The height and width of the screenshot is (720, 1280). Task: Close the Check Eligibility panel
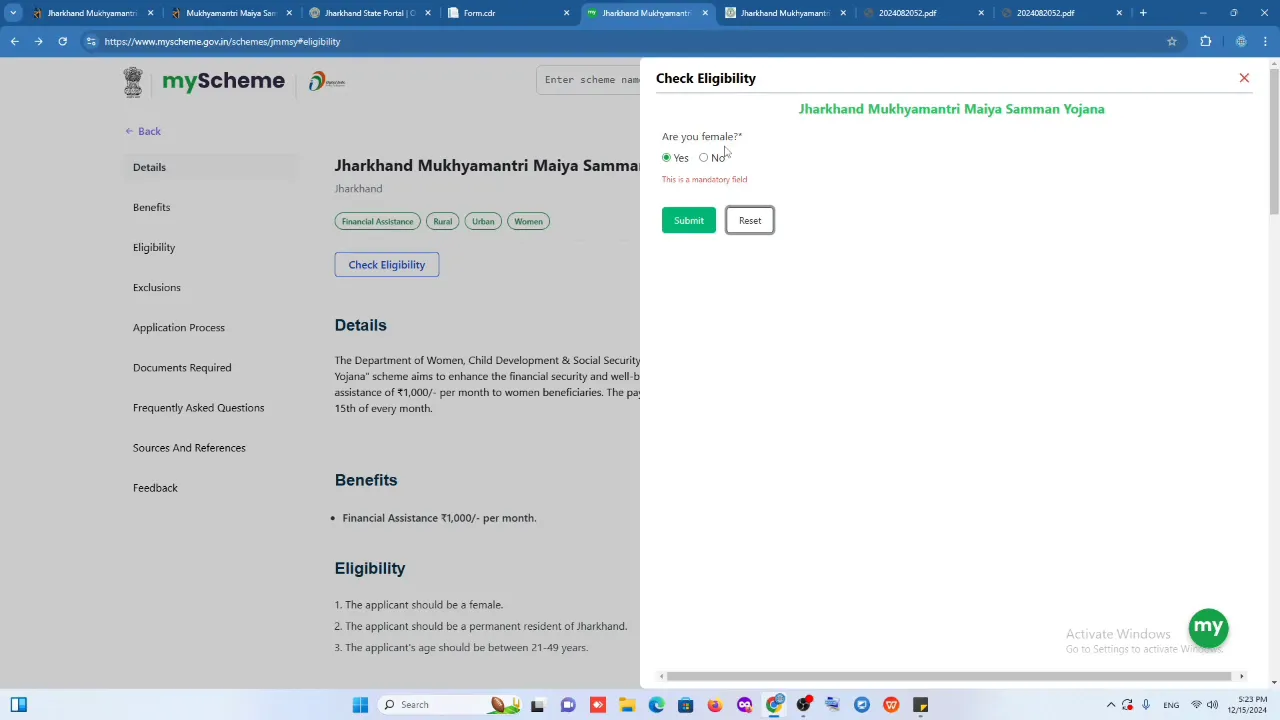click(x=1244, y=78)
